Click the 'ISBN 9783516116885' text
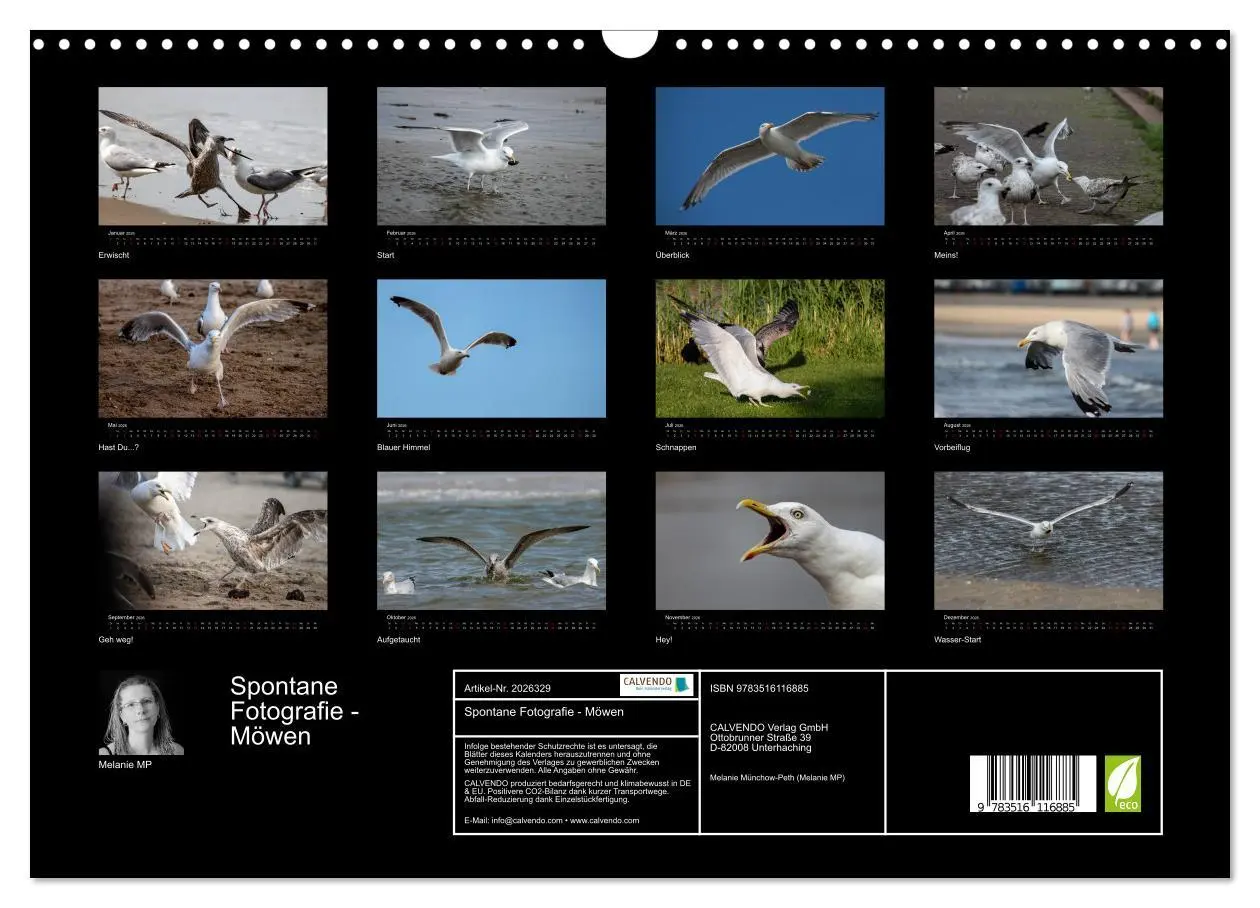This screenshot has height=908, width=1260. coord(759,689)
